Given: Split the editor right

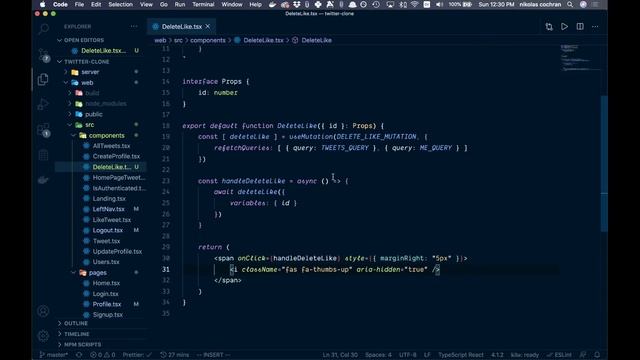Looking at the screenshot, I should click(580, 27).
